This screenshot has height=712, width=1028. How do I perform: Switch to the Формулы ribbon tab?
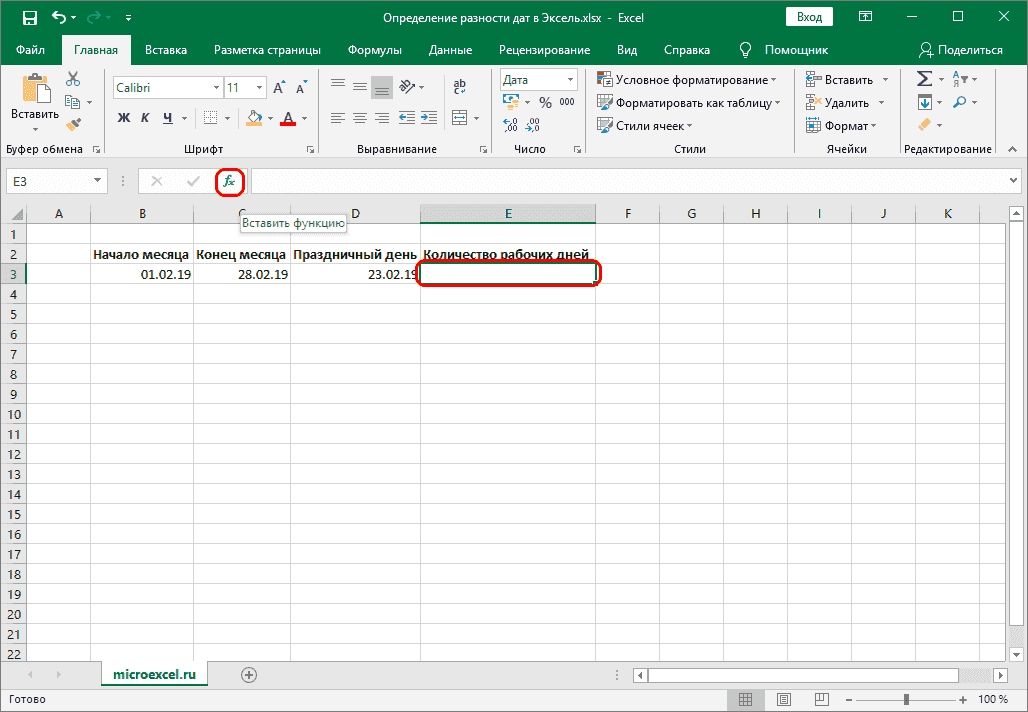(375, 50)
